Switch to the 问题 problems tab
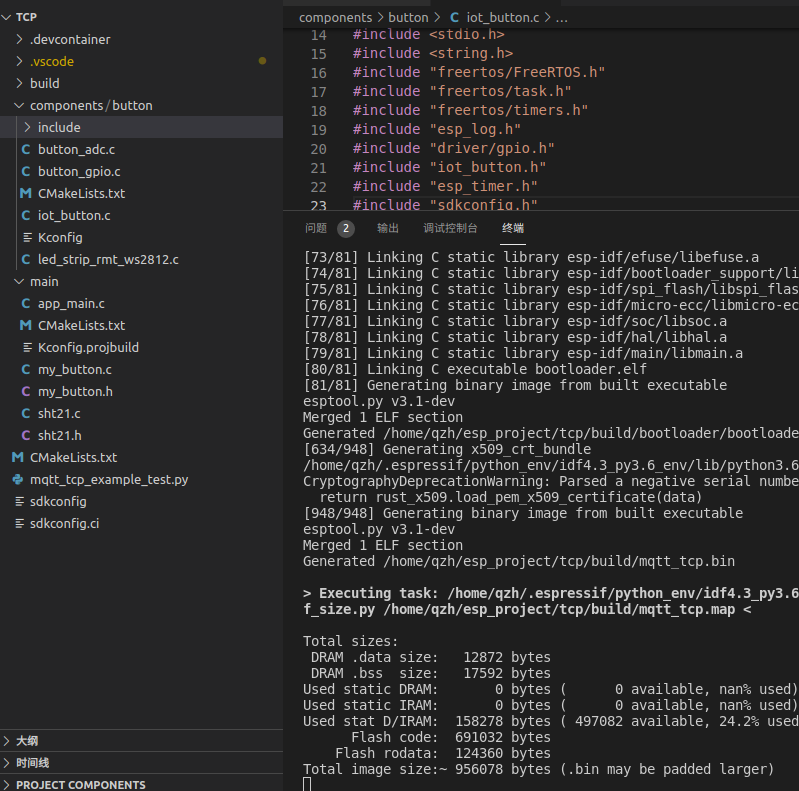Viewport: 799px width, 791px height. coord(316,228)
